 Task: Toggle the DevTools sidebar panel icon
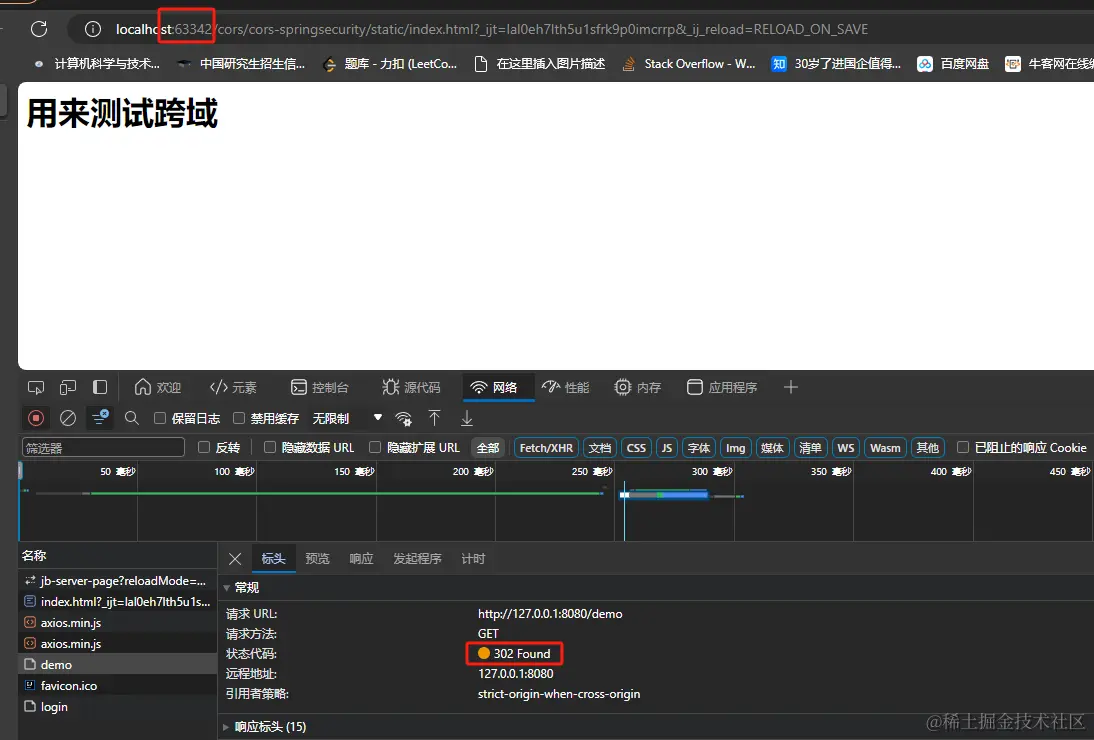[x=100, y=387]
